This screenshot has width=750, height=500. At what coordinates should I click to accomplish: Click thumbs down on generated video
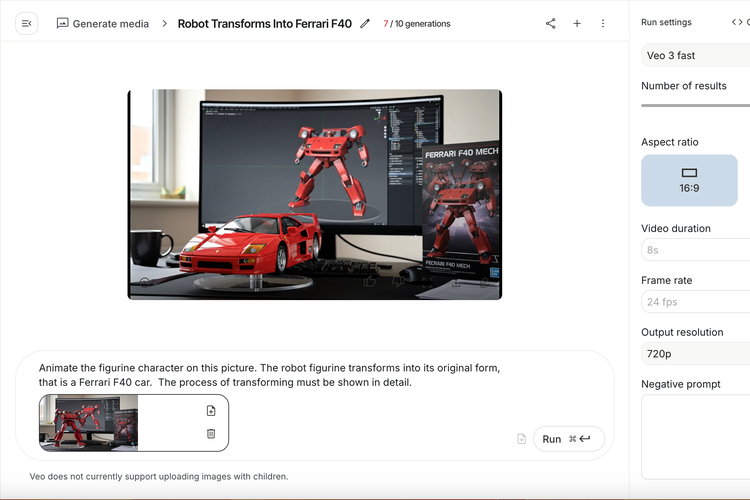(398, 281)
